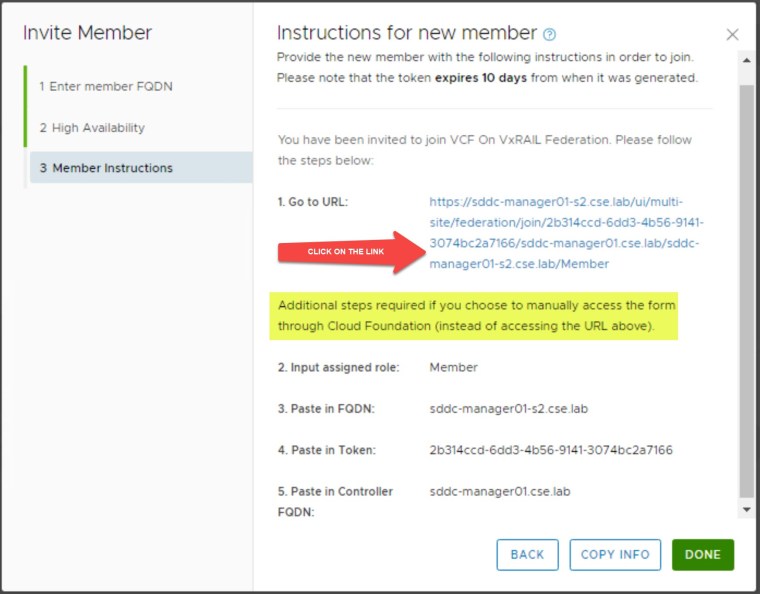Viewport: 760px width, 594px height.
Task: Select the High Availability step
Action: [92, 127]
